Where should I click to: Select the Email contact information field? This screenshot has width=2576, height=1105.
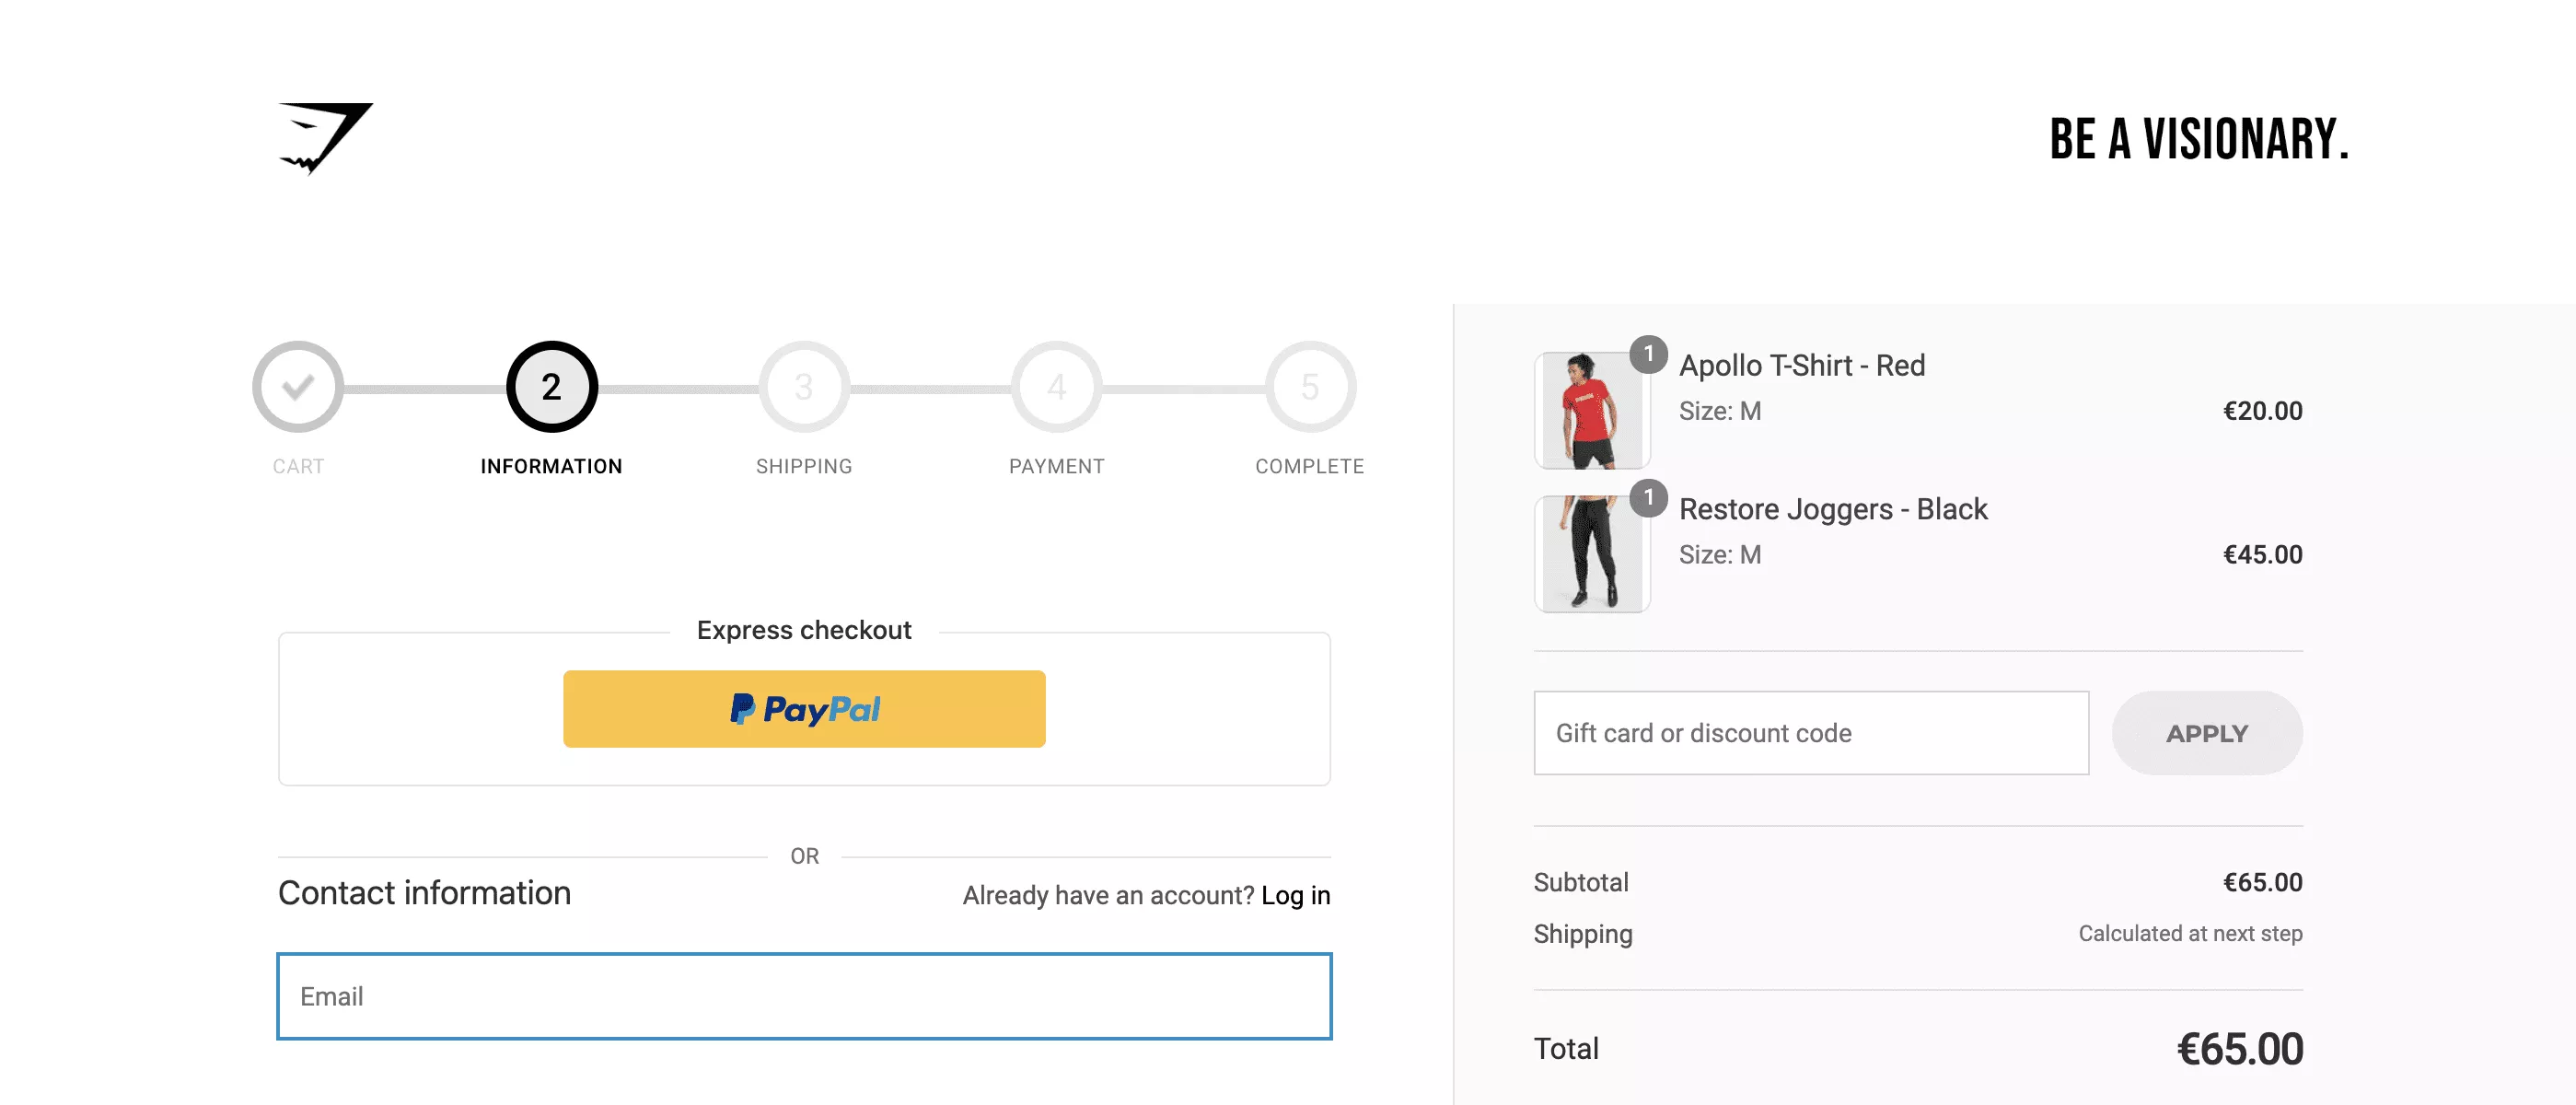coord(805,994)
